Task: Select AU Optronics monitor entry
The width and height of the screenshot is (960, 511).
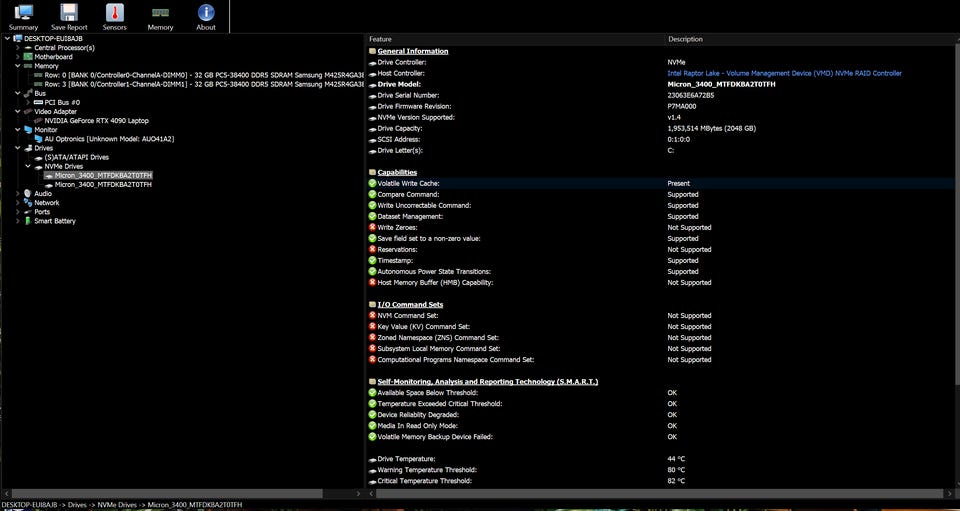Action: [110, 139]
